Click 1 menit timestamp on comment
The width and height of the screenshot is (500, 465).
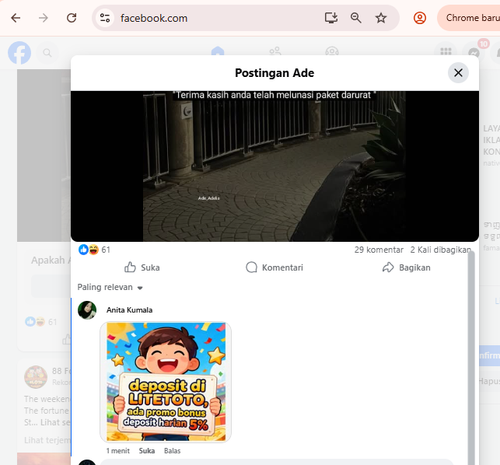point(118,451)
